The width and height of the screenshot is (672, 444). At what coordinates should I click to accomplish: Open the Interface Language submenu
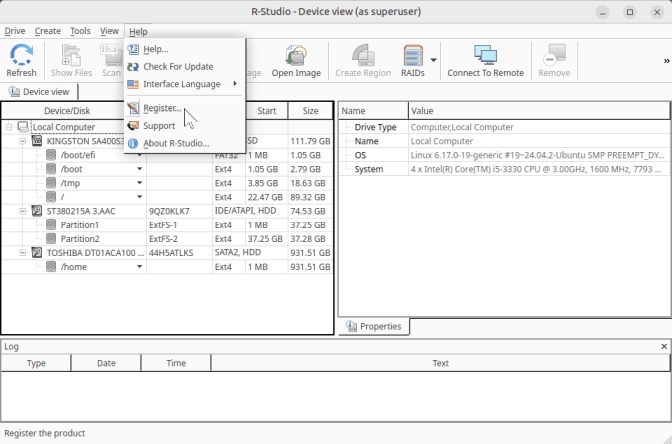pos(185,84)
